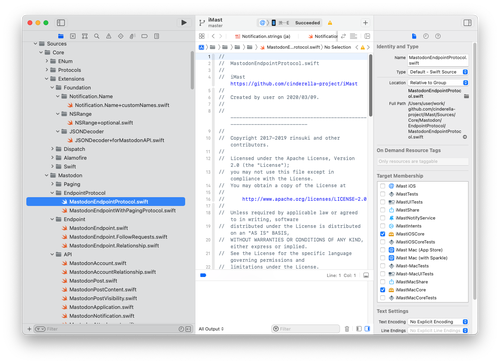The height and width of the screenshot is (364, 500).
Task: Open the Find navigator magnifier
Action: tap(97, 36)
